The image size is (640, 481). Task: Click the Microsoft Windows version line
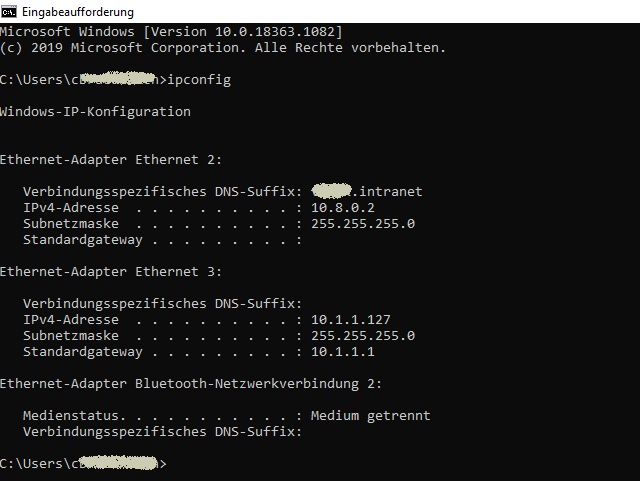pos(171,31)
